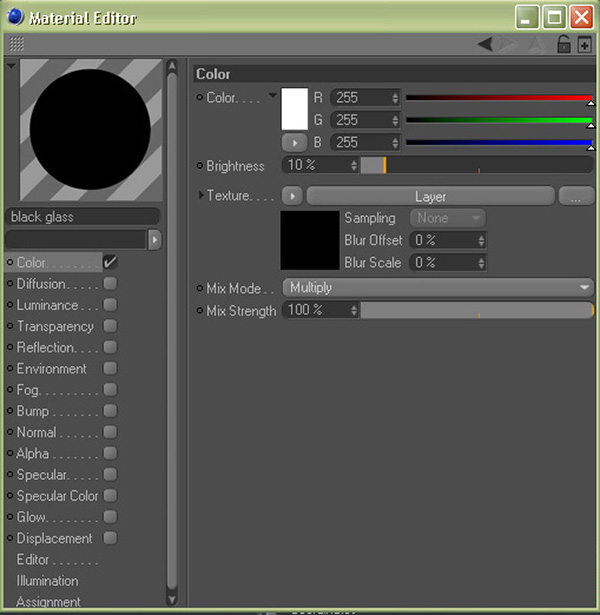Enable the Environment channel checkbox
Image resolution: width=600 pixels, height=615 pixels.
pos(110,368)
